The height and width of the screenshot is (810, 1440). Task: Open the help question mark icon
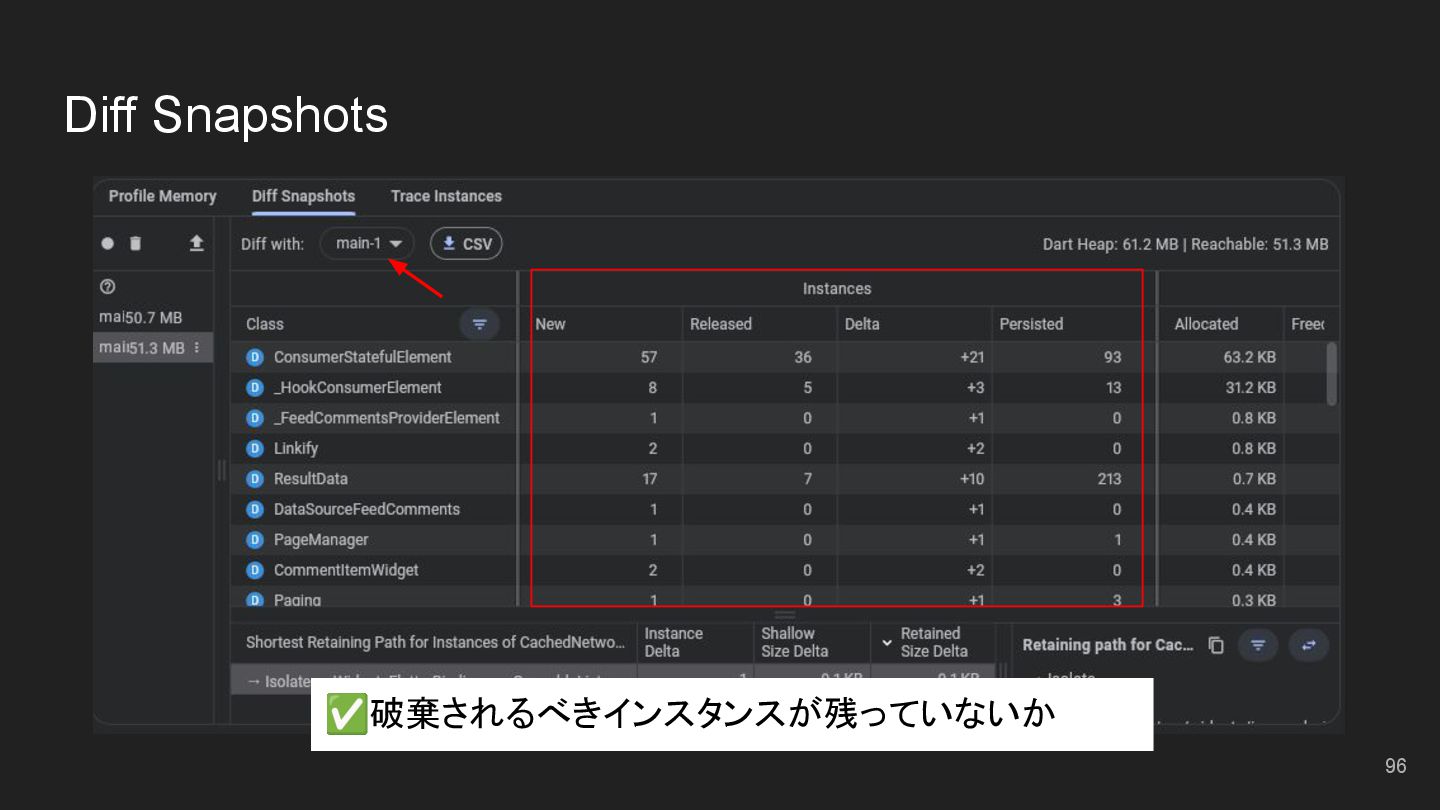tap(108, 287)
